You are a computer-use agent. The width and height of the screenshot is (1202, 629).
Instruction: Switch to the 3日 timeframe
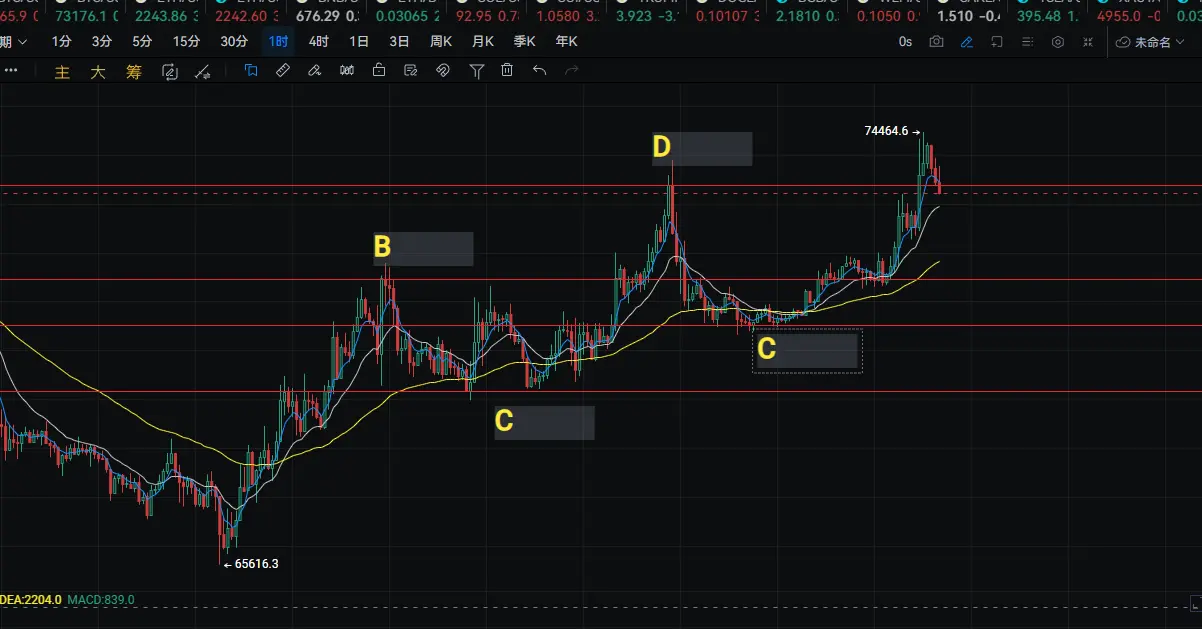pyautogui.click(x=399, y=41)
